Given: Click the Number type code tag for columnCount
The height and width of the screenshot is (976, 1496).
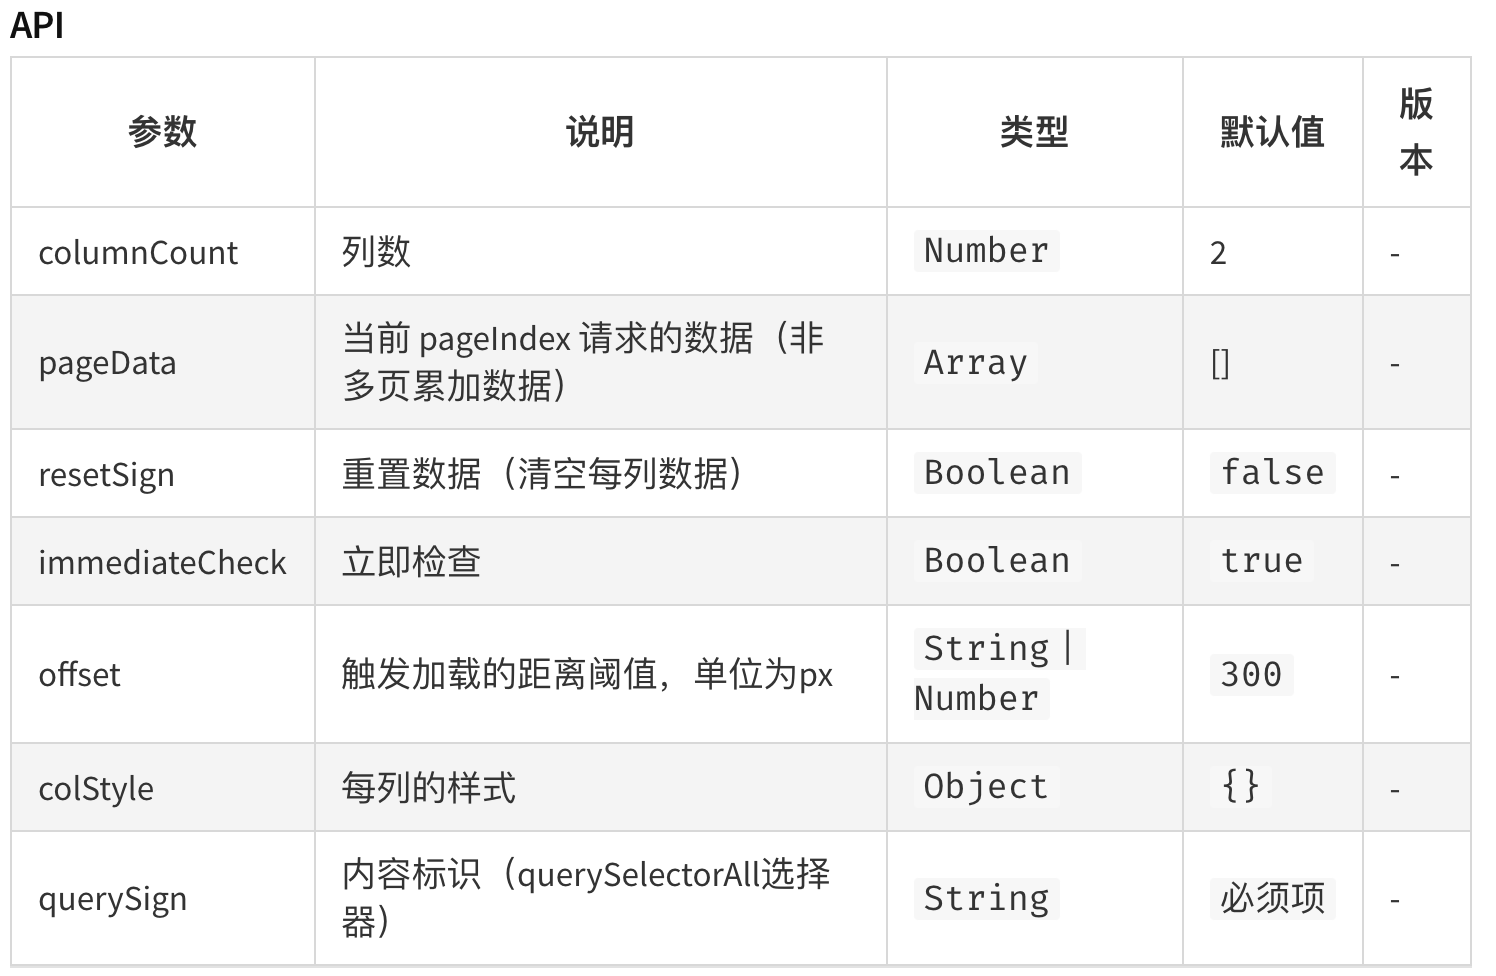Looking at the screenshot, I should point(986,251).
